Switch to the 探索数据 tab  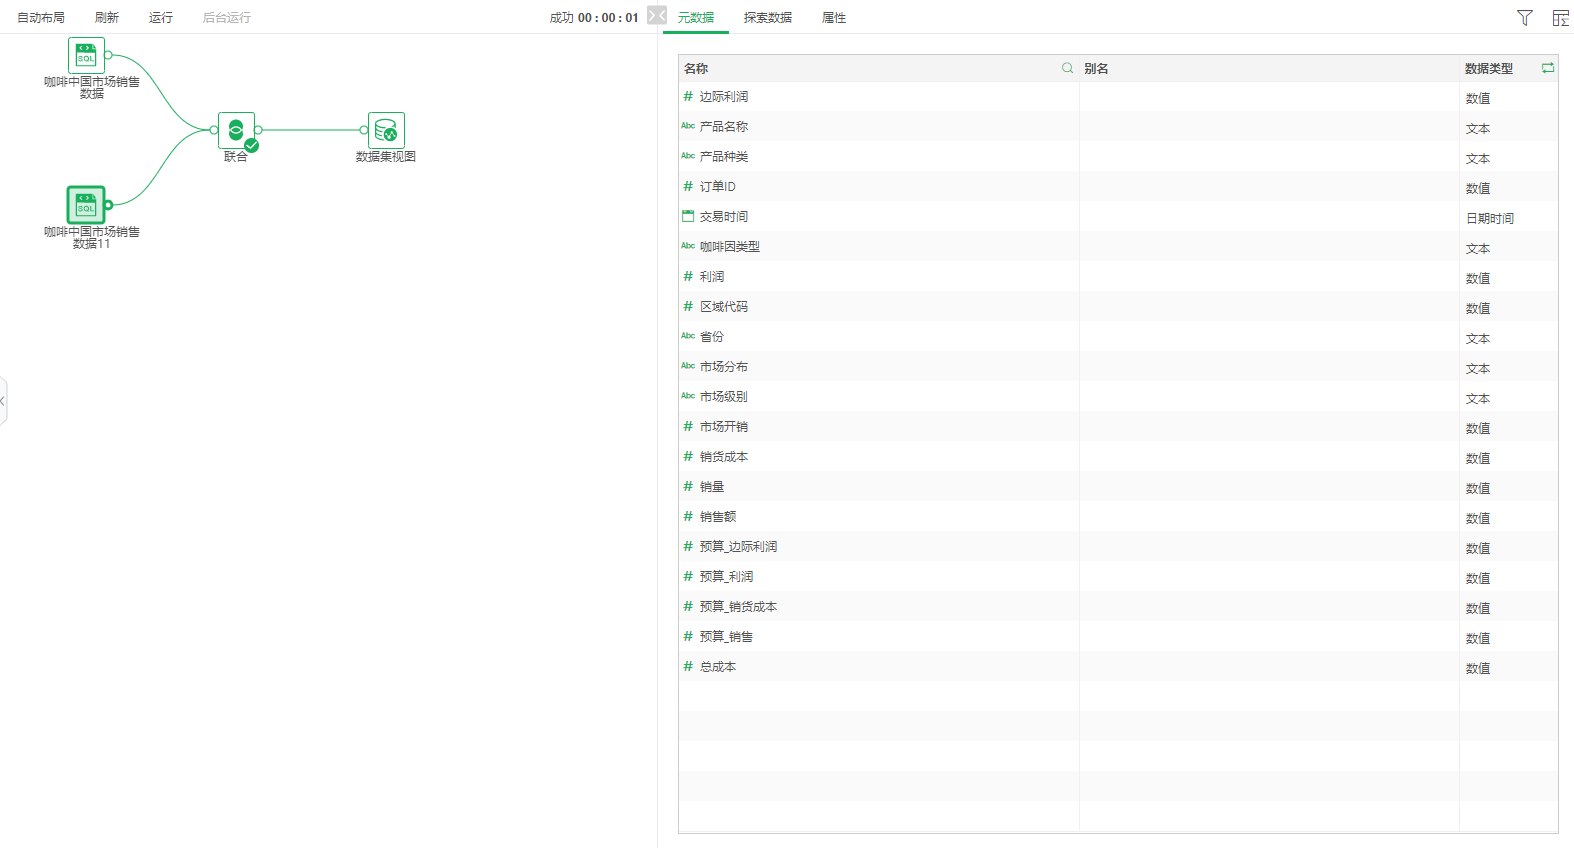pyautogui.click(x=767, y=18)
